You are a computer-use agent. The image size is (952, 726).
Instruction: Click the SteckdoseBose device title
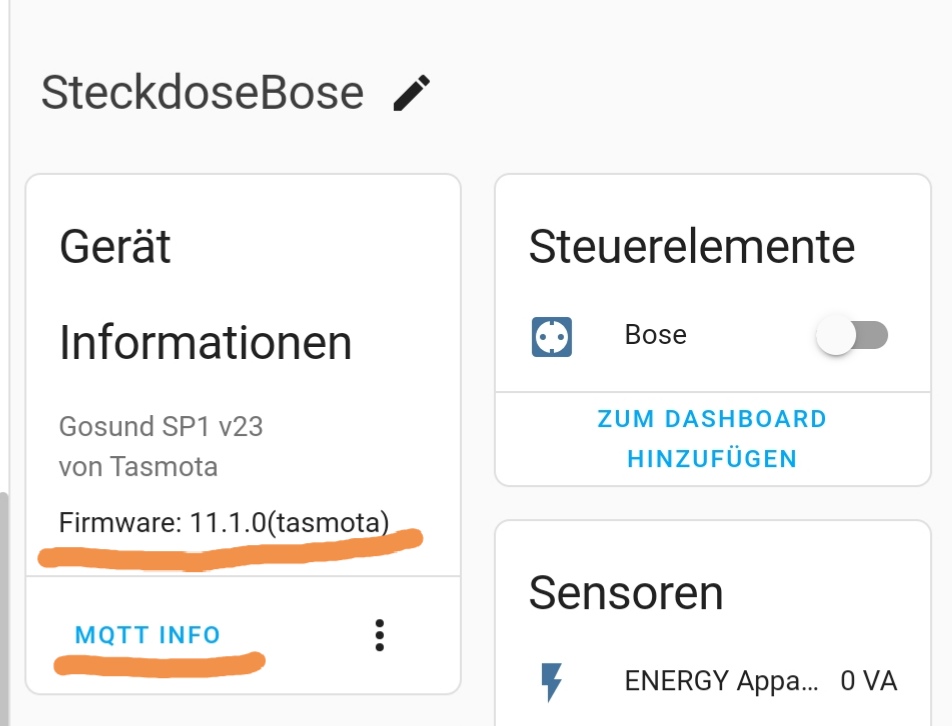pos(202,93)
